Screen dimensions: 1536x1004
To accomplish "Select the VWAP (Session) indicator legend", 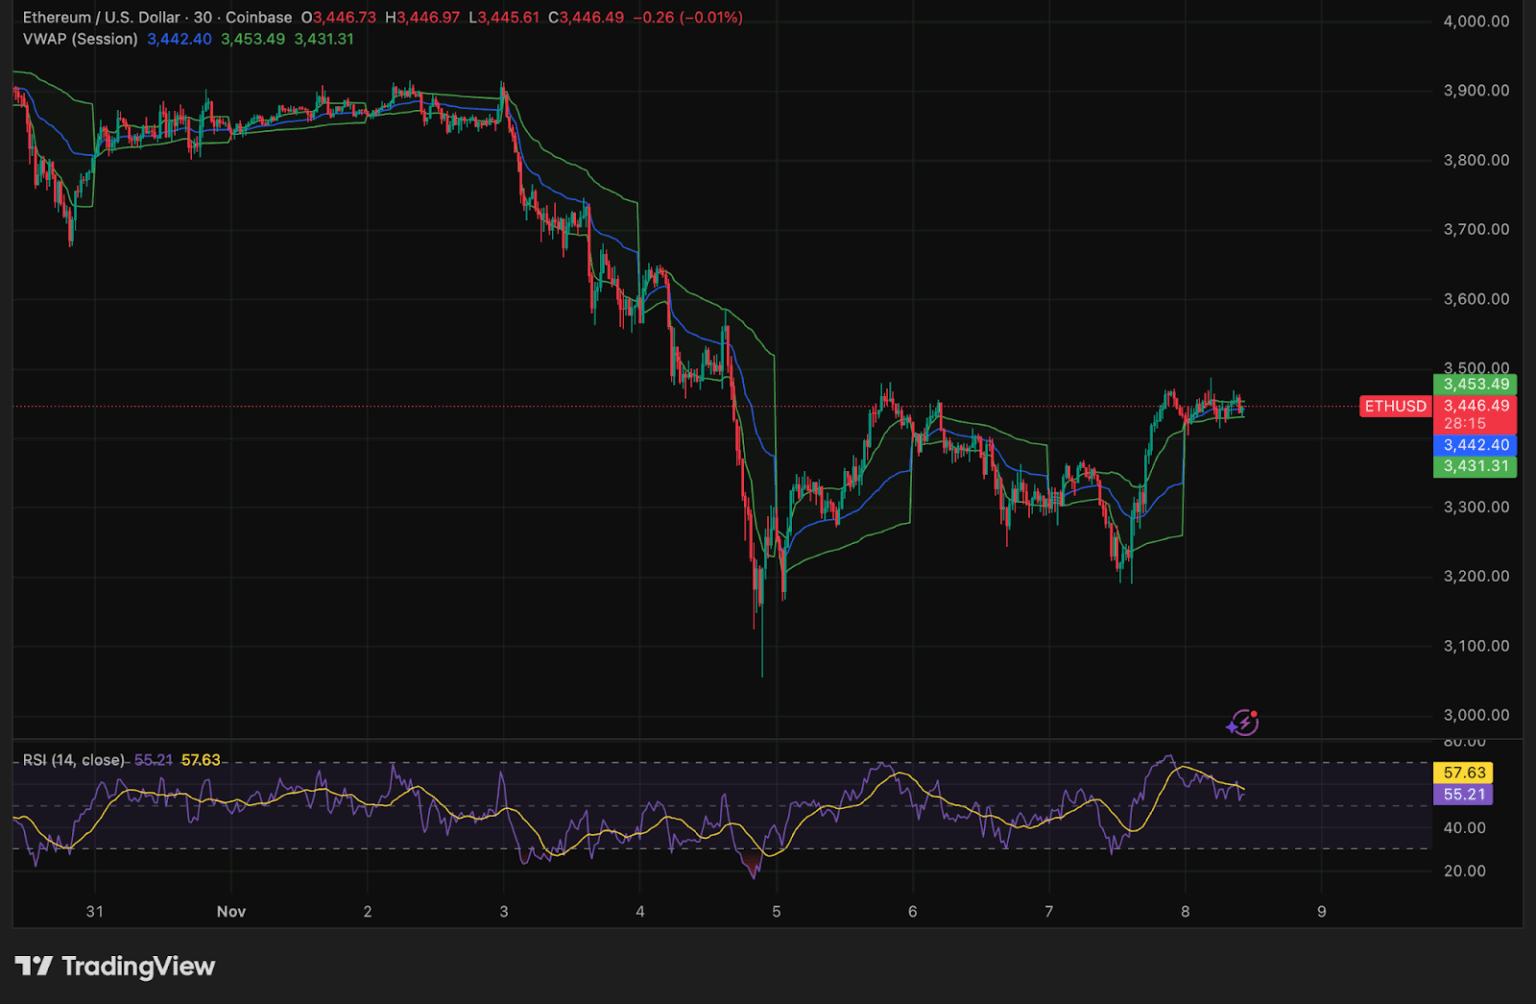I will pyautogui.click(x=80, y=39).
